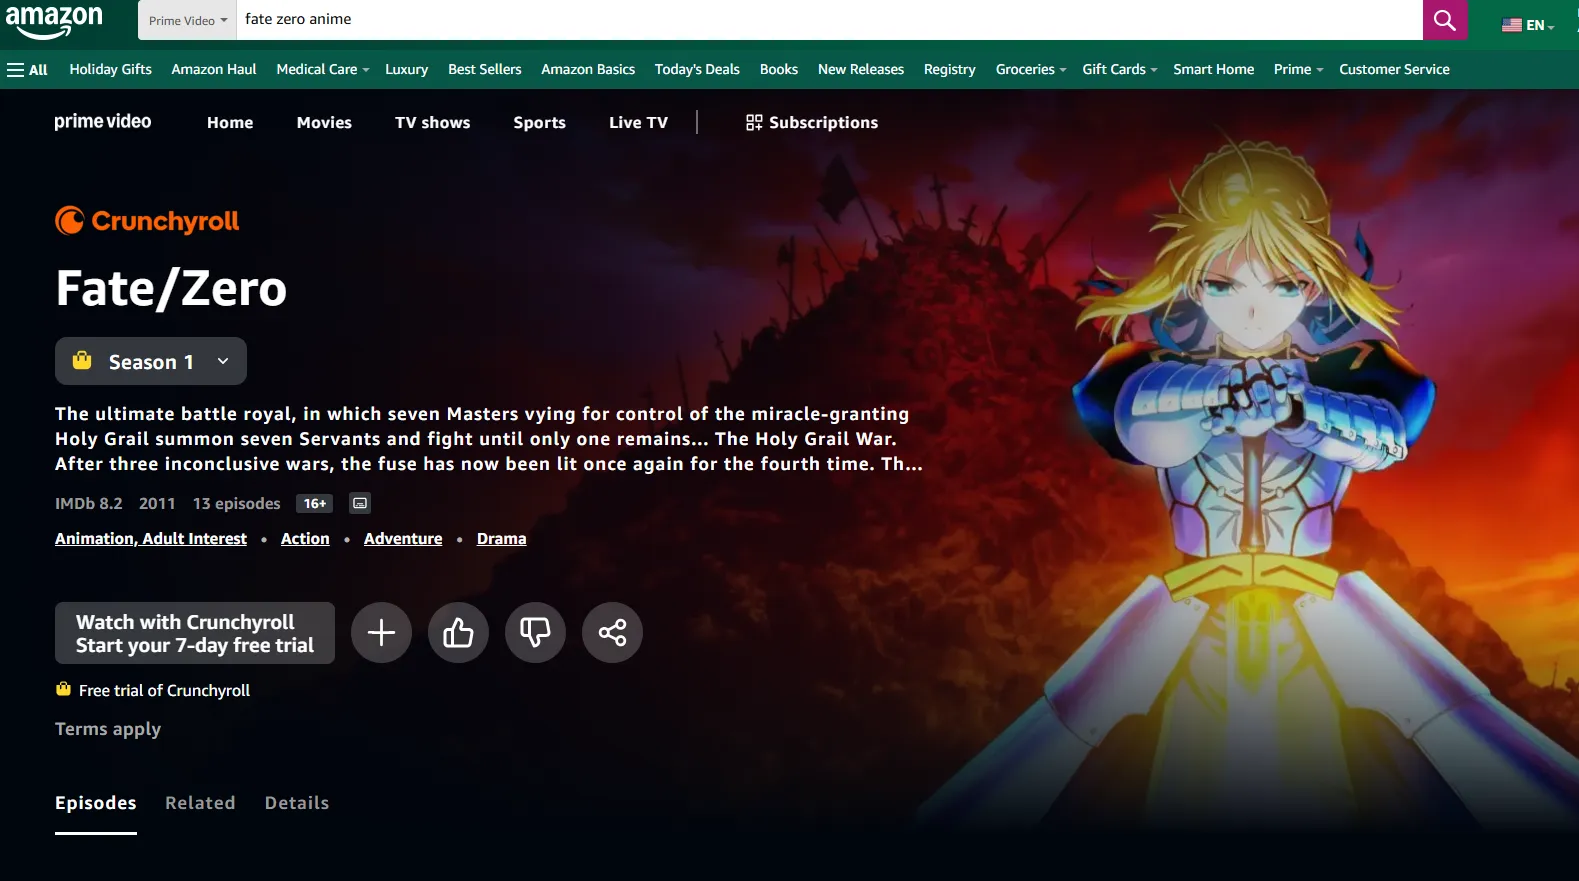
Task: Switch to the Related tab
Action: coord(200,803)
